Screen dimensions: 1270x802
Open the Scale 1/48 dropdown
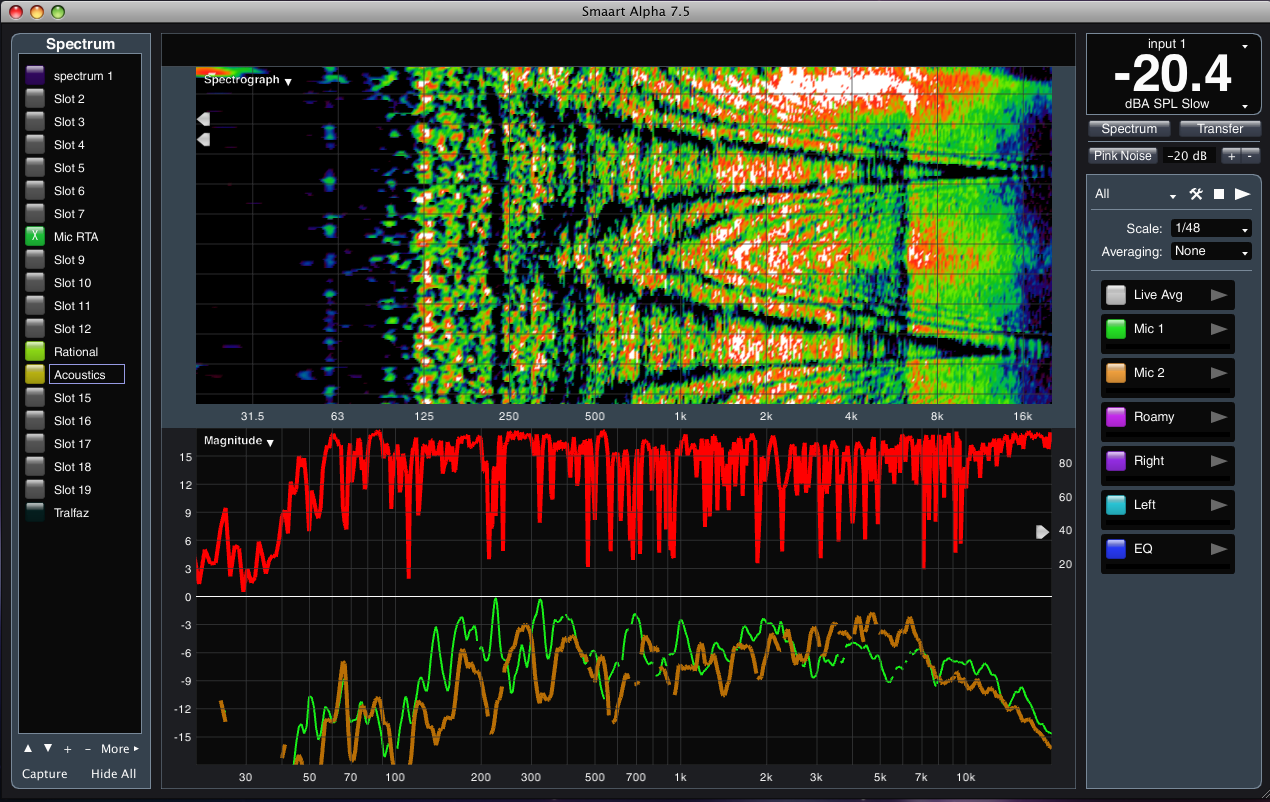coord(1211,228)
